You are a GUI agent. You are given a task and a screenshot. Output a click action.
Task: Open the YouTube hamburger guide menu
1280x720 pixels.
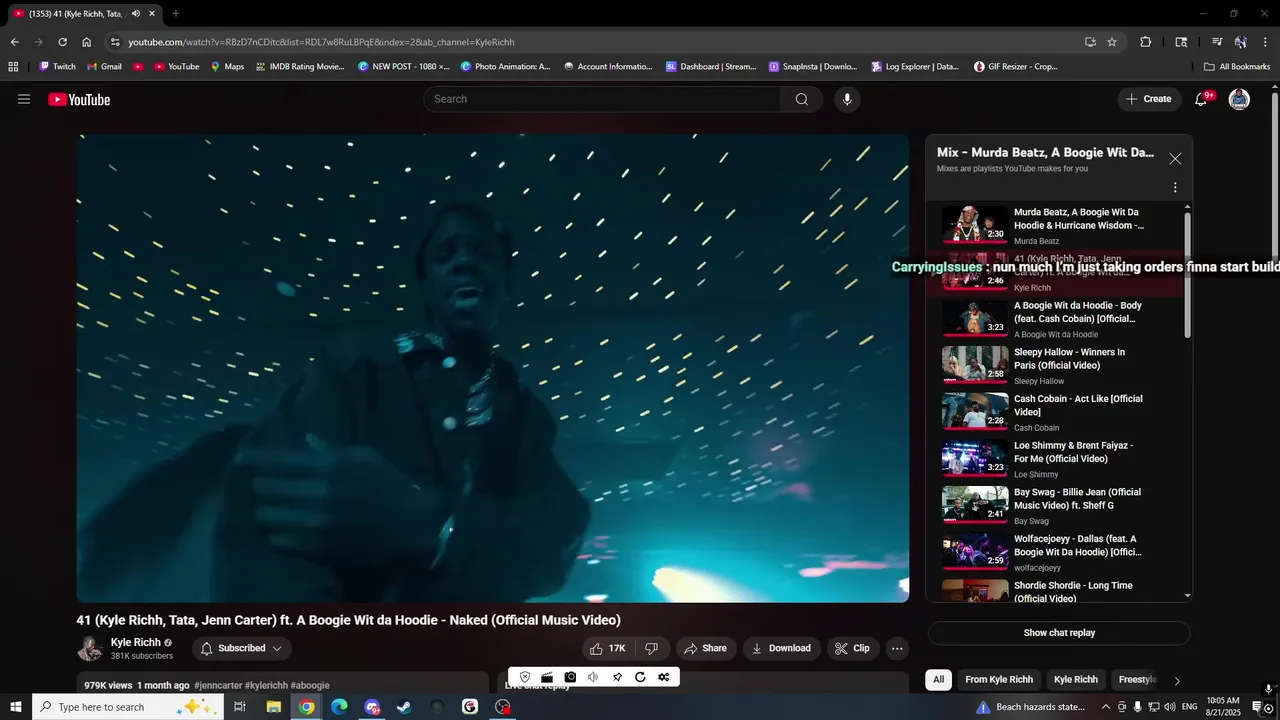[24, 99]
